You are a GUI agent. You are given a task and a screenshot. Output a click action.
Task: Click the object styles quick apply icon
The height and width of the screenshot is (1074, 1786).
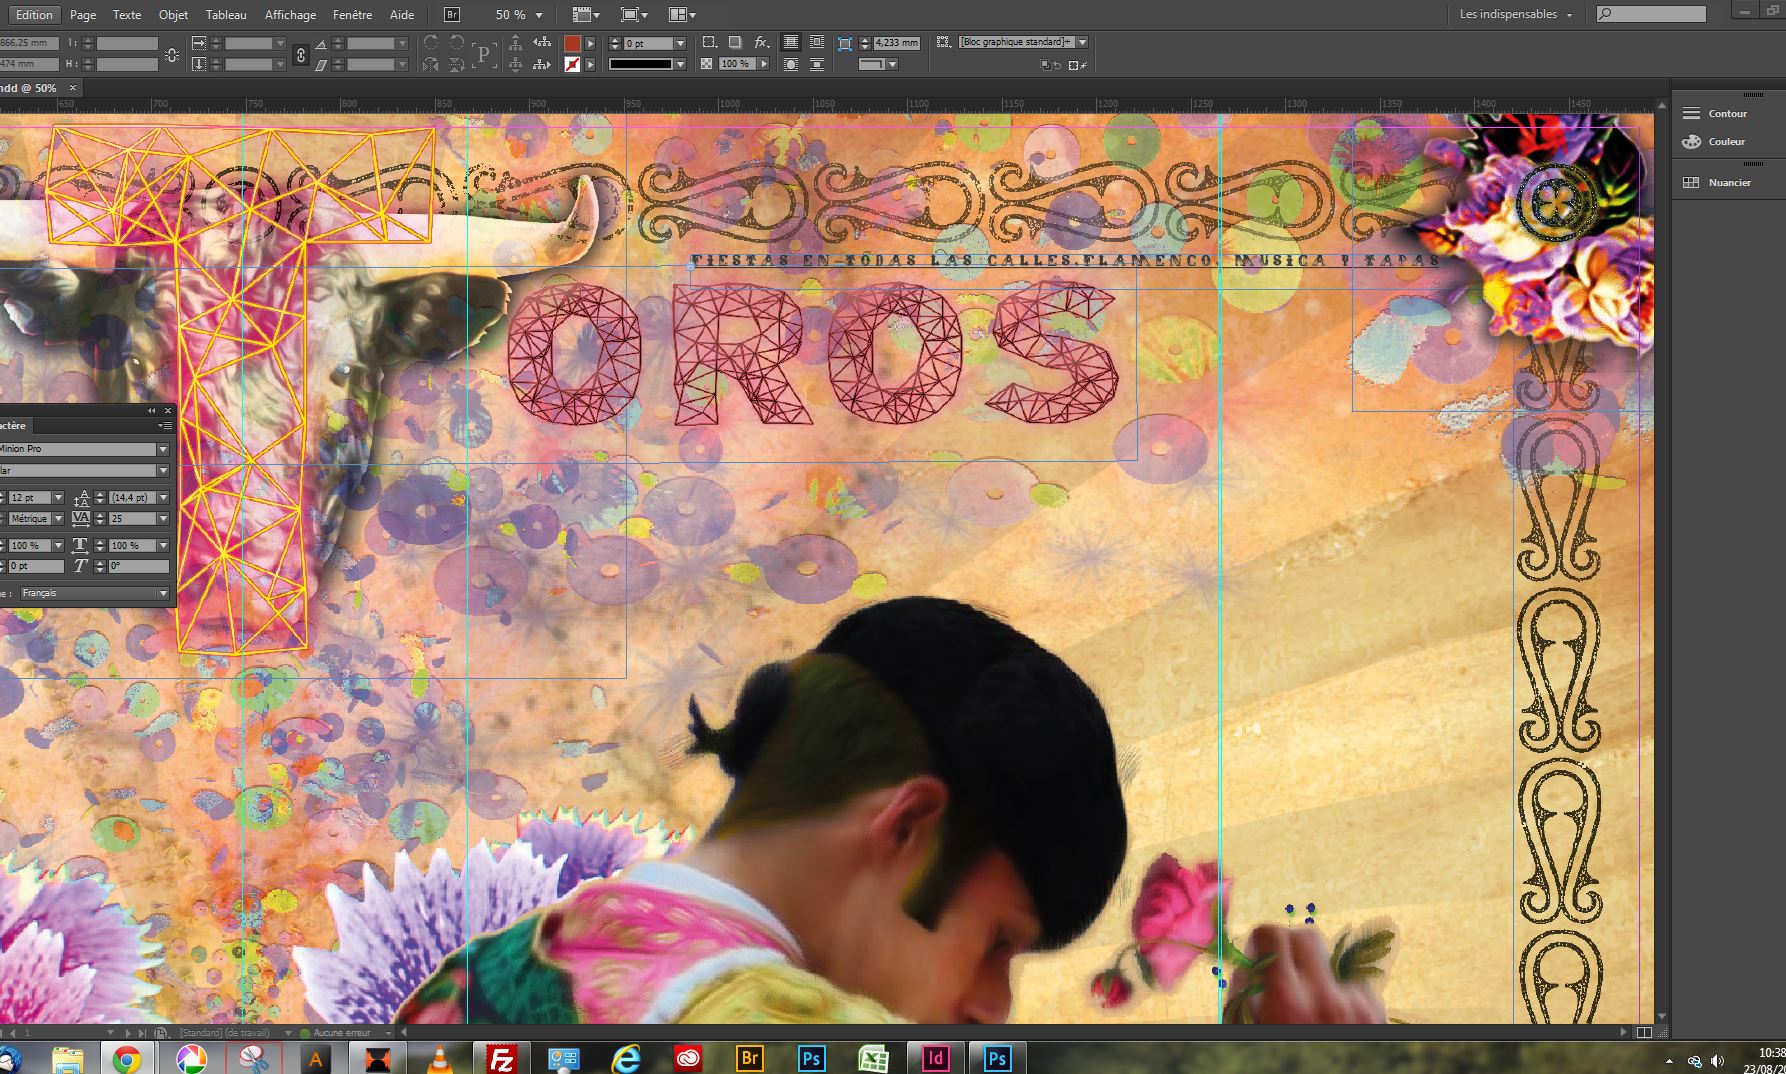click(943, 42)
